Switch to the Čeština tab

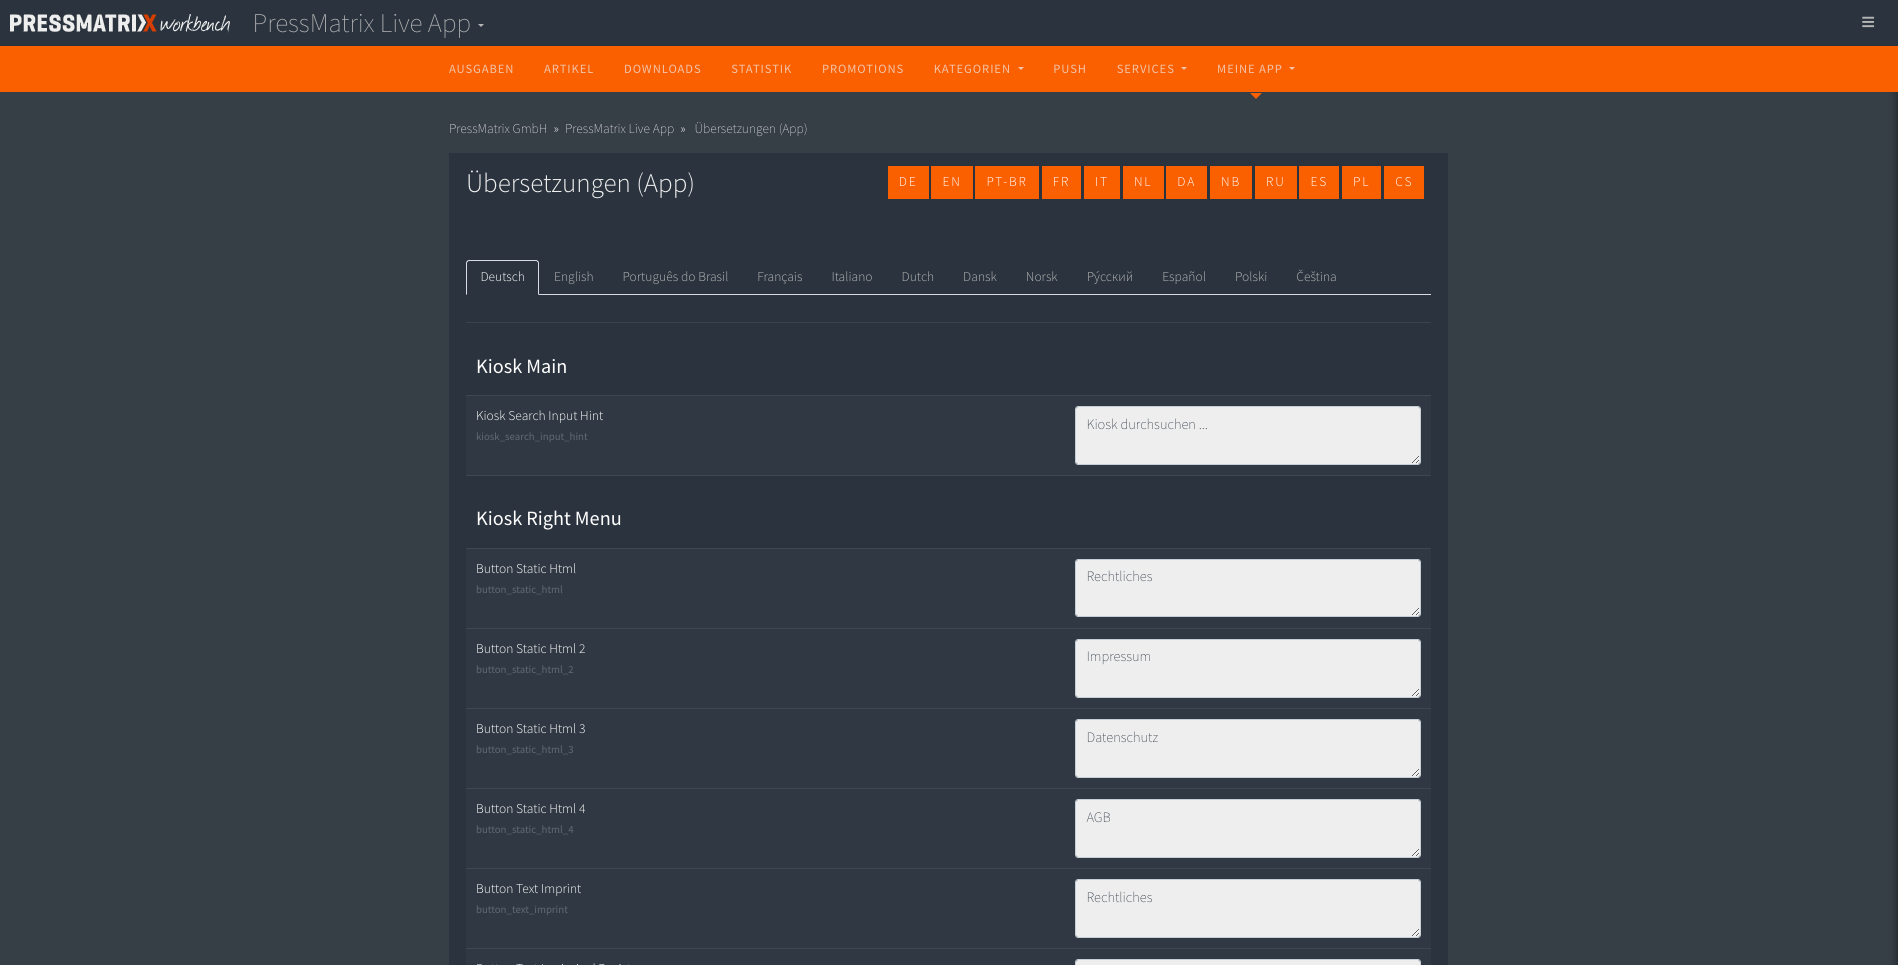pos(1316,277)
